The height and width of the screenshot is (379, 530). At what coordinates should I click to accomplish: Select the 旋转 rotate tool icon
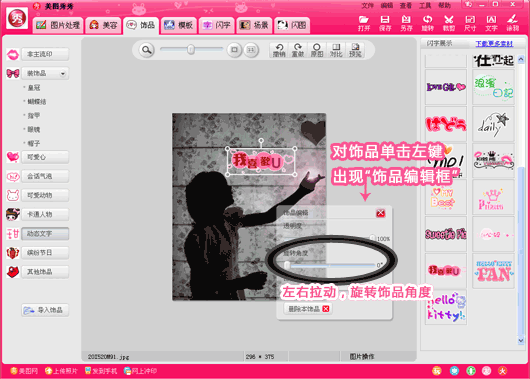click(x=428, y=23)
